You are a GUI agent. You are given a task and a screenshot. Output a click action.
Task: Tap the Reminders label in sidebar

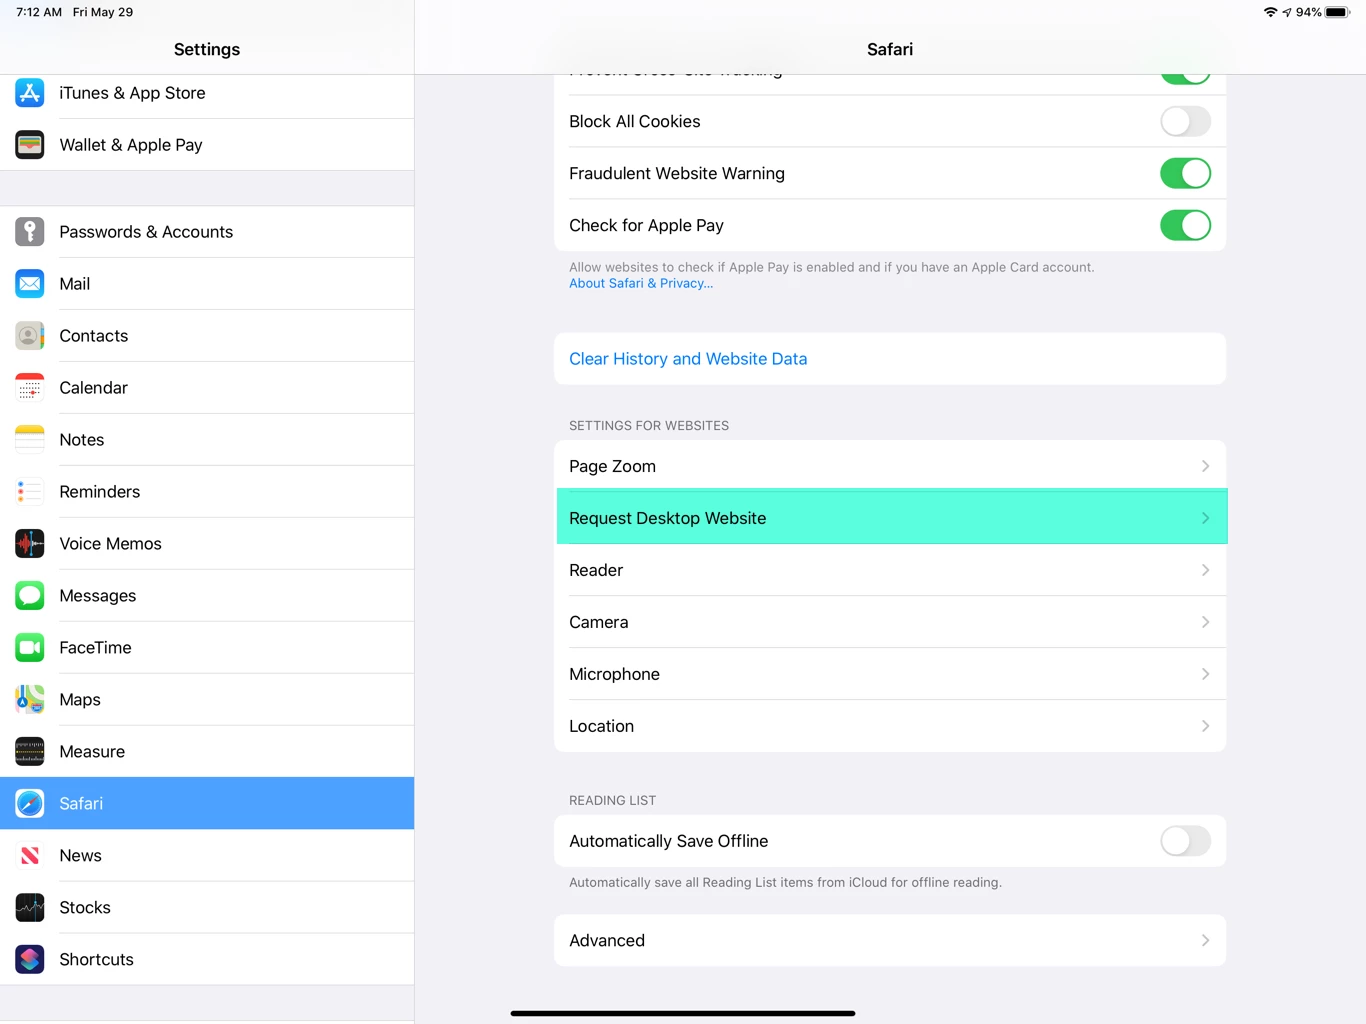click(x=99, y=492)
